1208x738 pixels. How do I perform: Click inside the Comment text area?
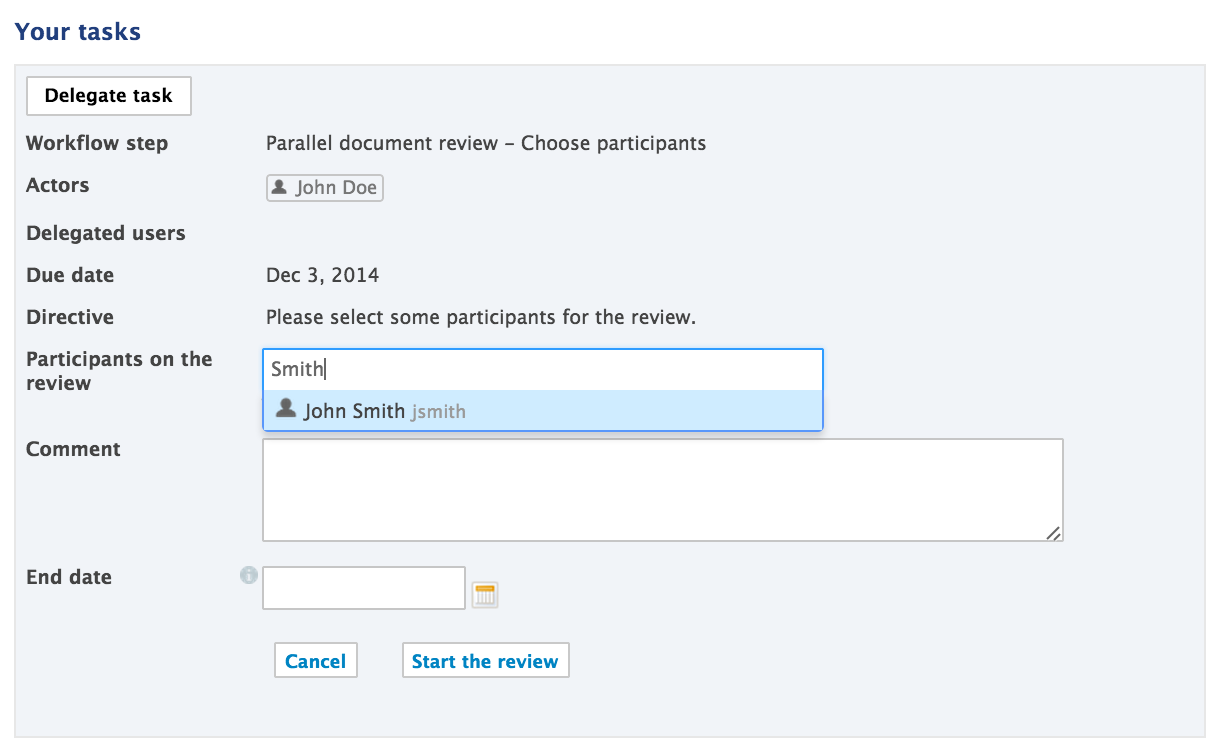(x=662, y=490)
